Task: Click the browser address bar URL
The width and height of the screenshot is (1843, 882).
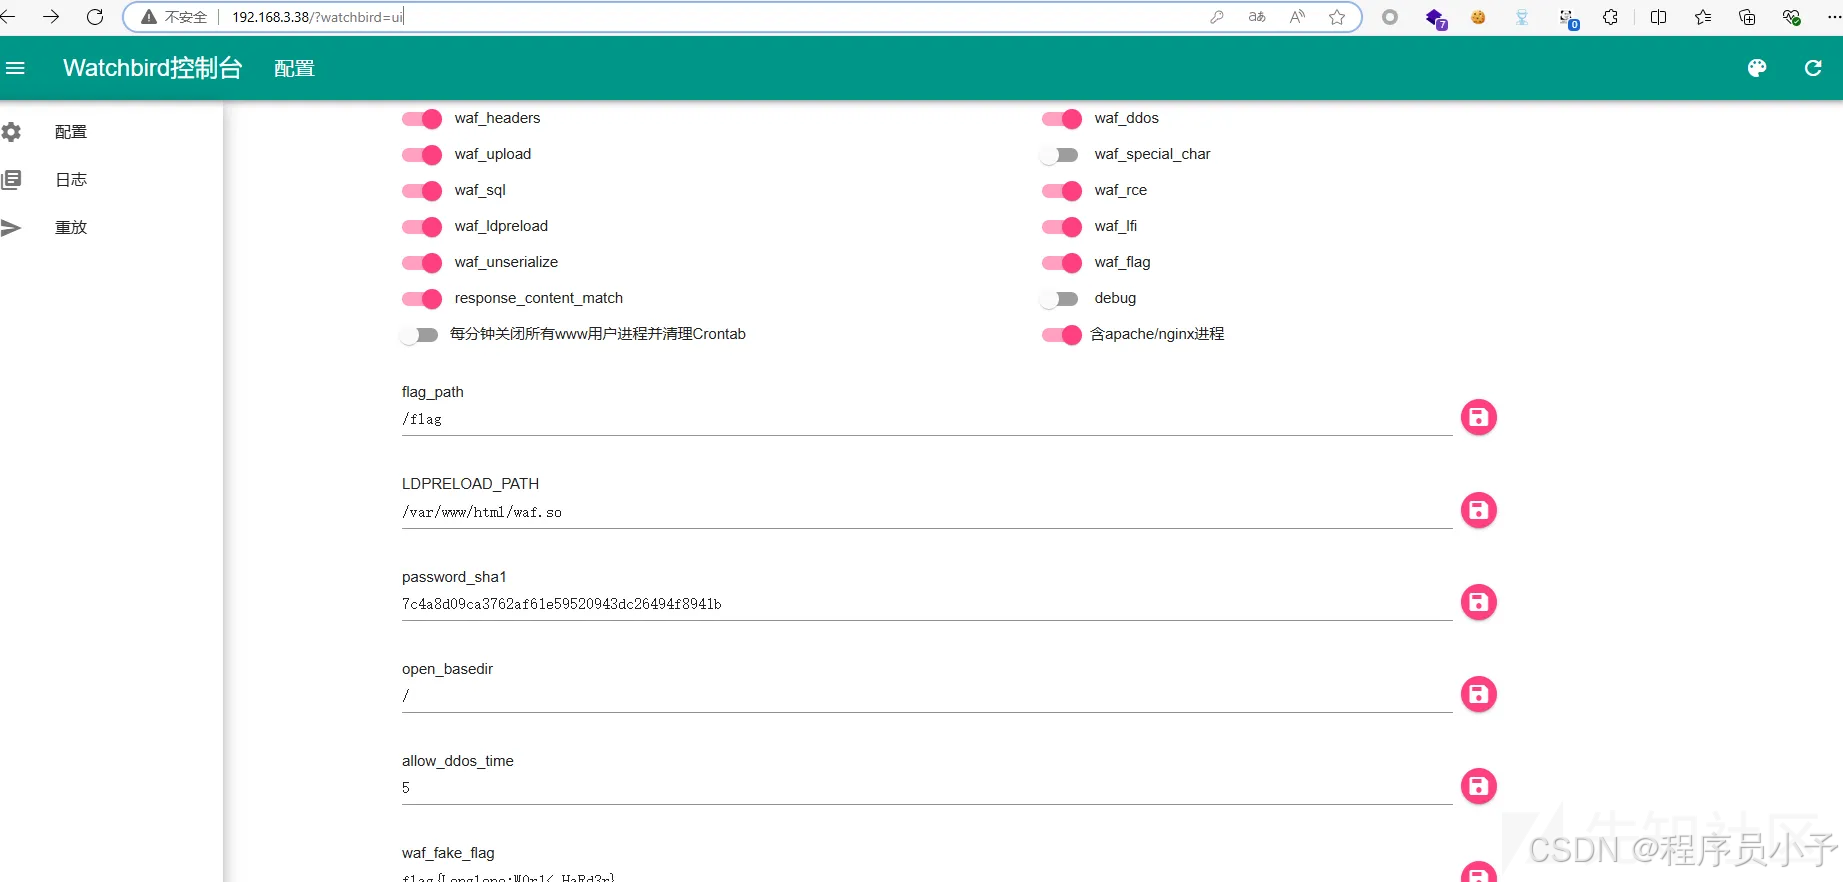Action: coord(318,17)
